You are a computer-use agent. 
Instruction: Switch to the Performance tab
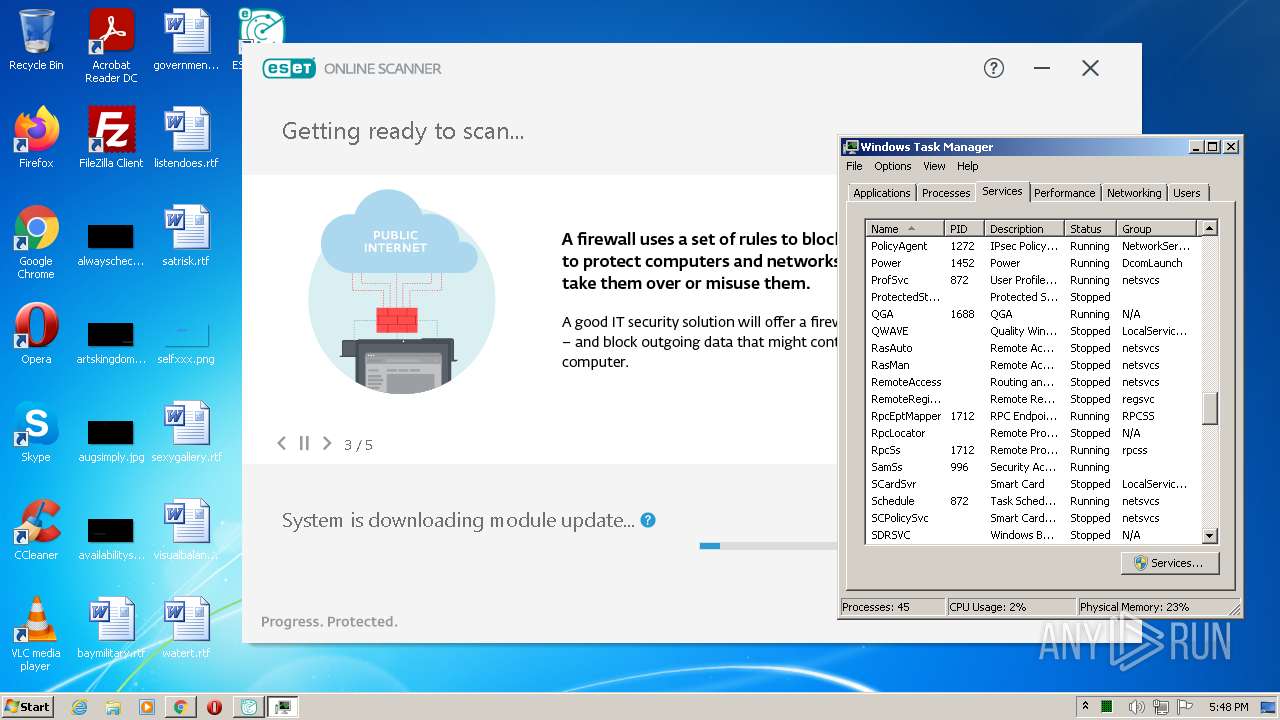1064,193
